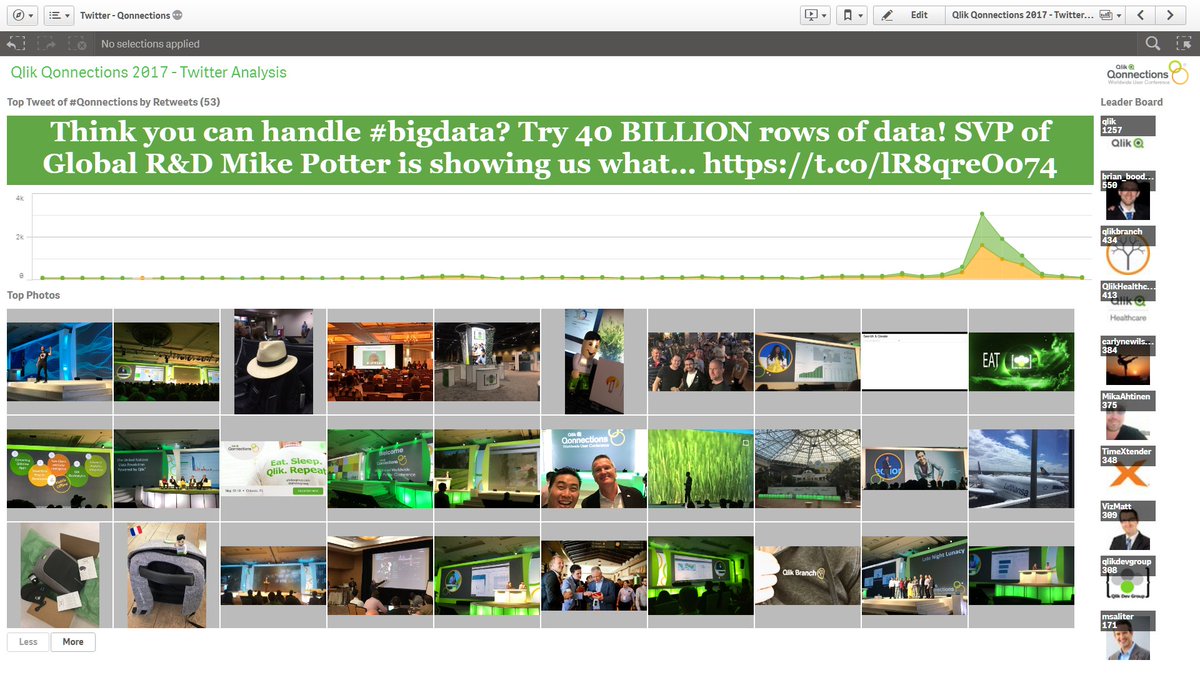Select brian_bood leader board entry

click(1128, 195)
